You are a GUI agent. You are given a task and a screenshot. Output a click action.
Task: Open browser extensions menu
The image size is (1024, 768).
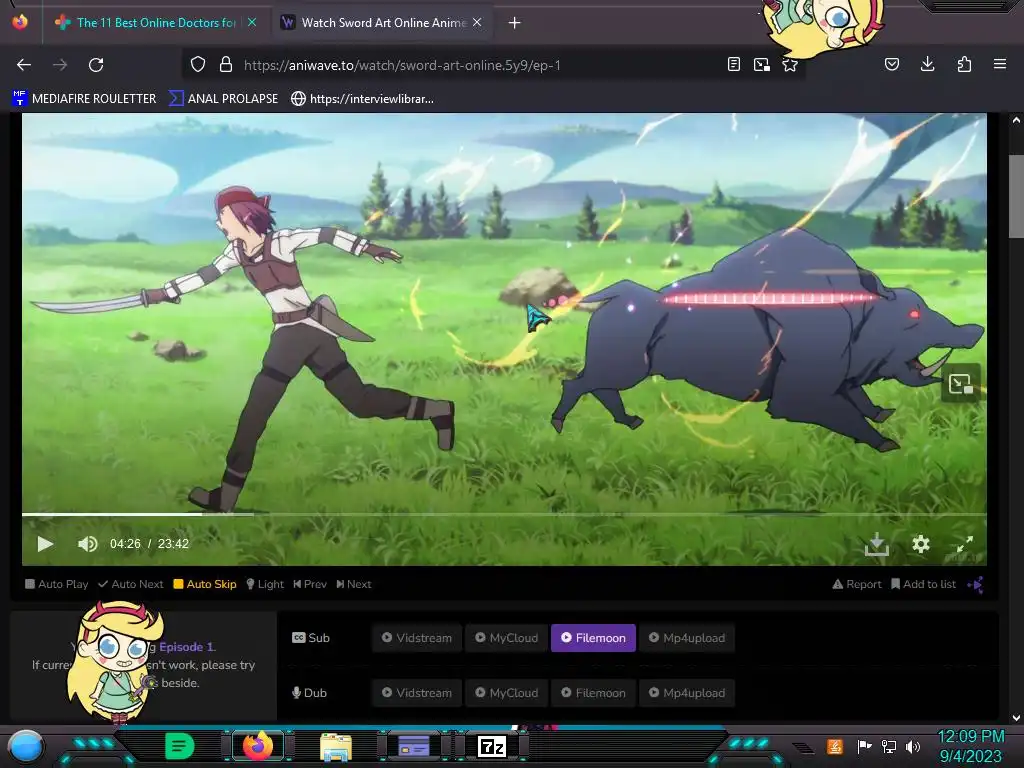point(964,64)
